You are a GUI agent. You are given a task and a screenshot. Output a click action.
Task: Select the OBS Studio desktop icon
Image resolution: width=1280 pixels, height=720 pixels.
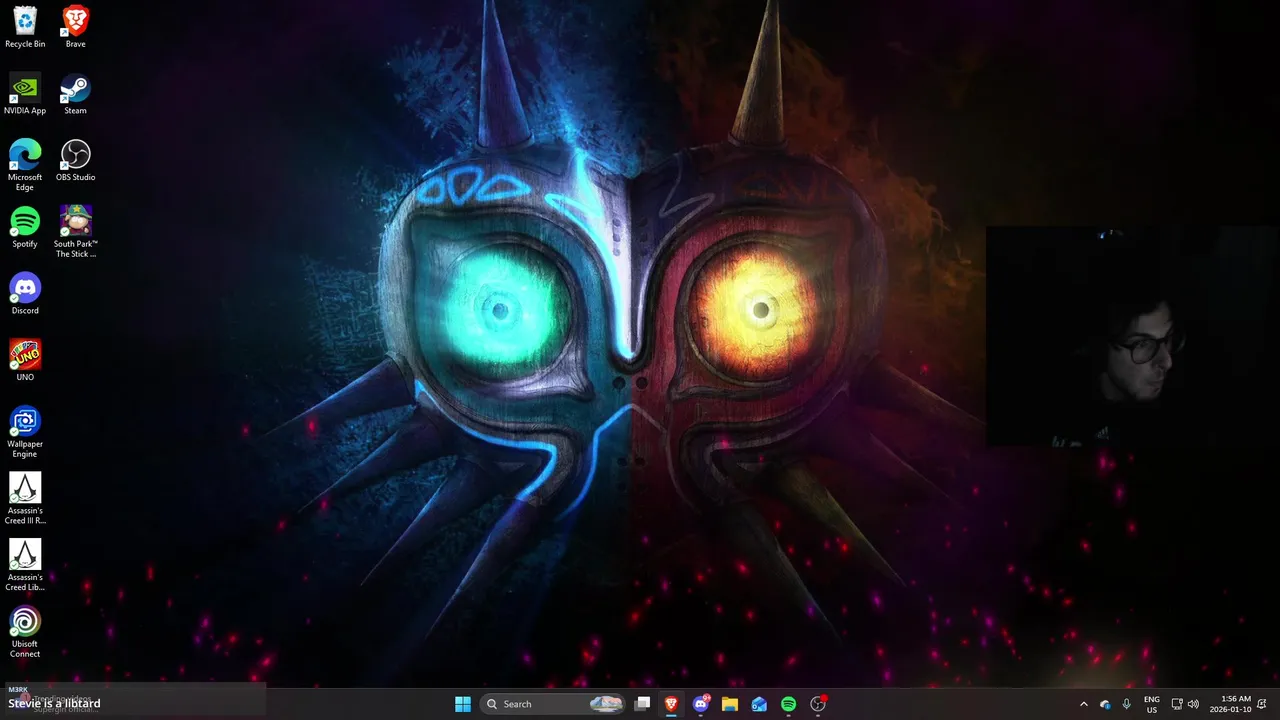click(x=75, y=161)
